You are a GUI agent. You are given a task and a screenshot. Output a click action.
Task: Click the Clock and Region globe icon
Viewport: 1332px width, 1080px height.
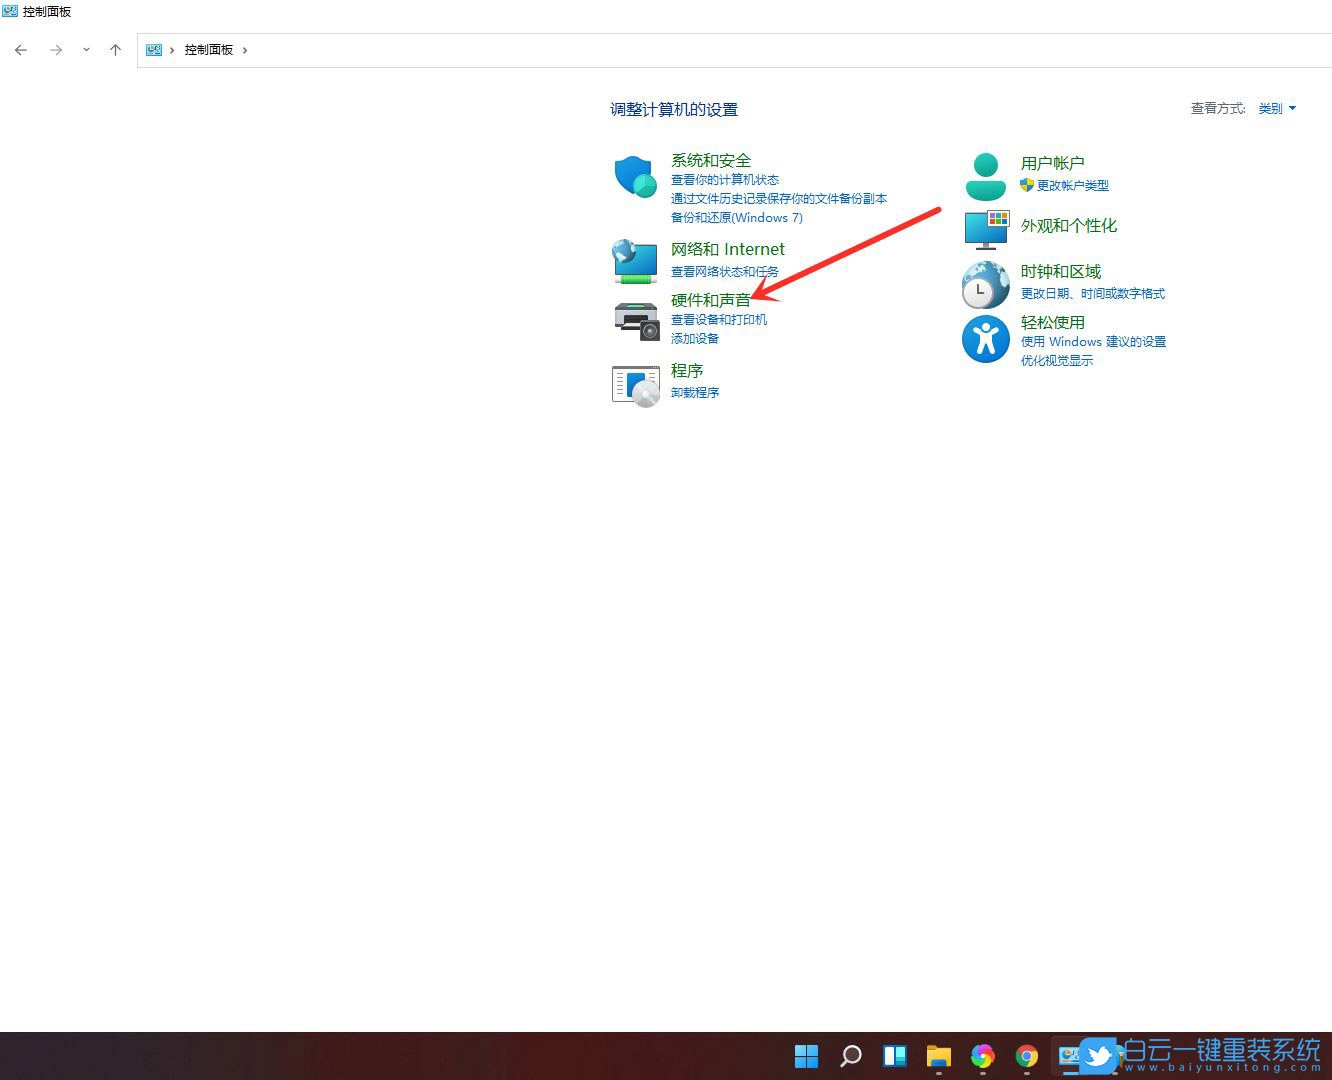(985, 285)
